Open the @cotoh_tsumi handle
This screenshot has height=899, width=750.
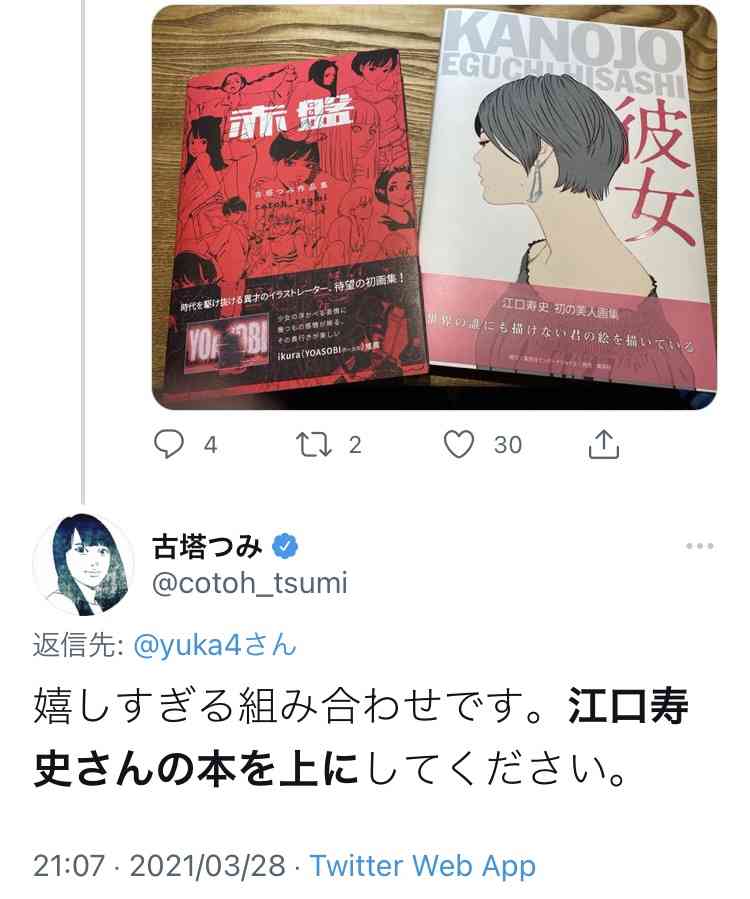pos(250,584)
